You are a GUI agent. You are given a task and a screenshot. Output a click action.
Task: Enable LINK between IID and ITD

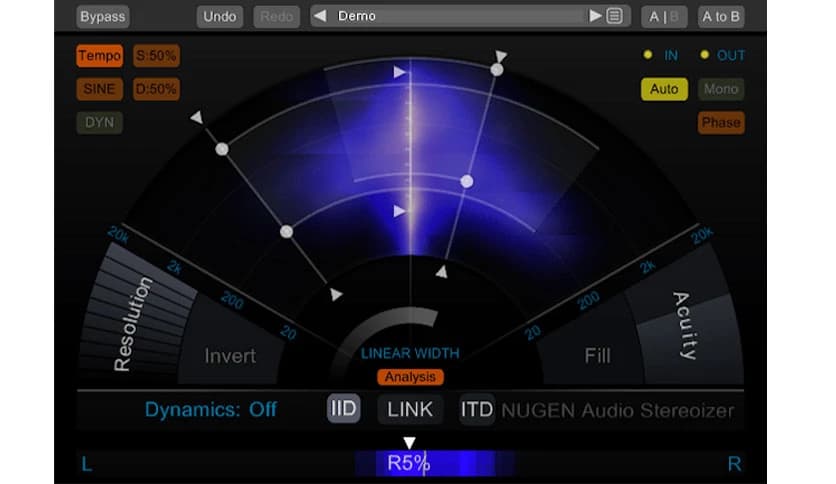[410, 409]
